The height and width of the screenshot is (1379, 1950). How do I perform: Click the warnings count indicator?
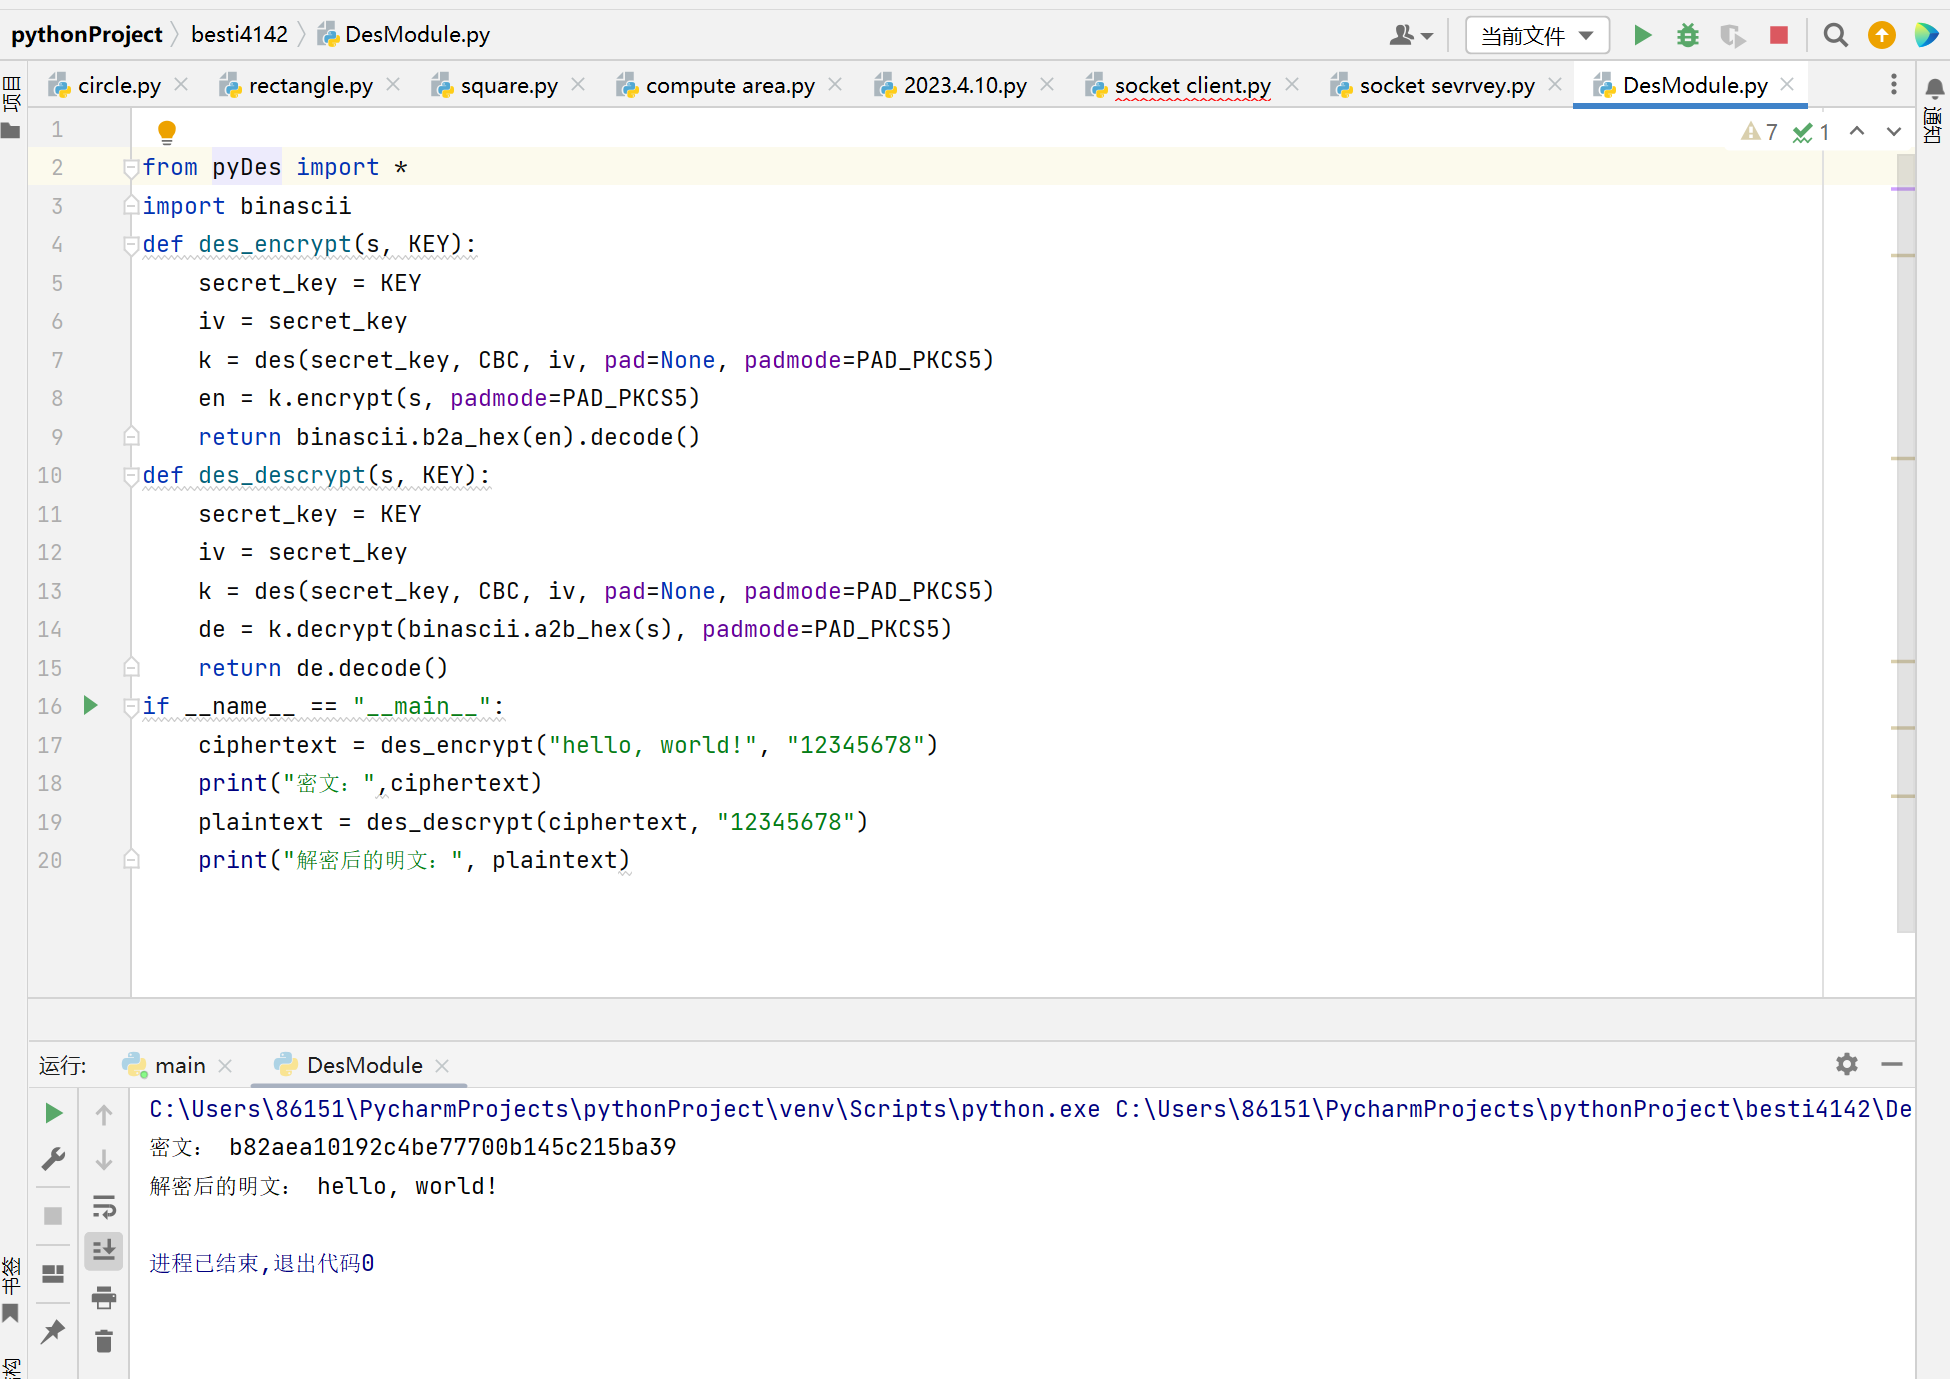tap(1759, 132)
